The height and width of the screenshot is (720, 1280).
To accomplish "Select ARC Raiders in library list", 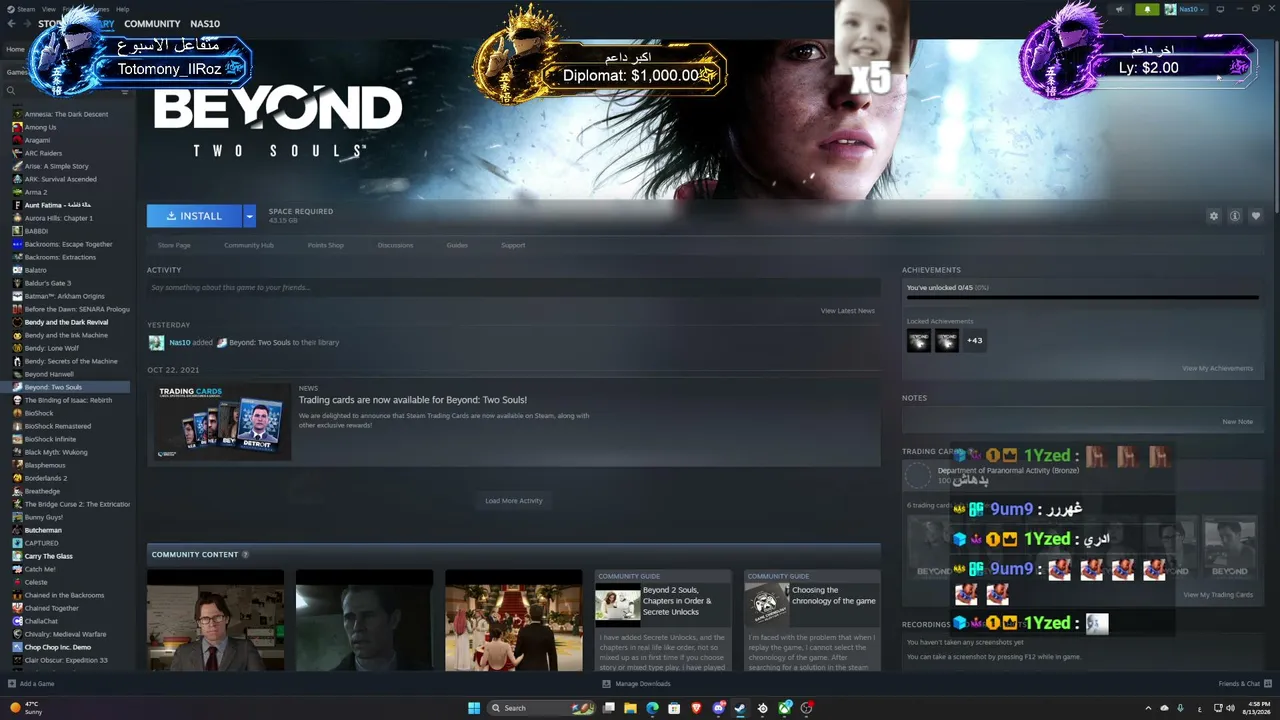I will click(43, 153).
